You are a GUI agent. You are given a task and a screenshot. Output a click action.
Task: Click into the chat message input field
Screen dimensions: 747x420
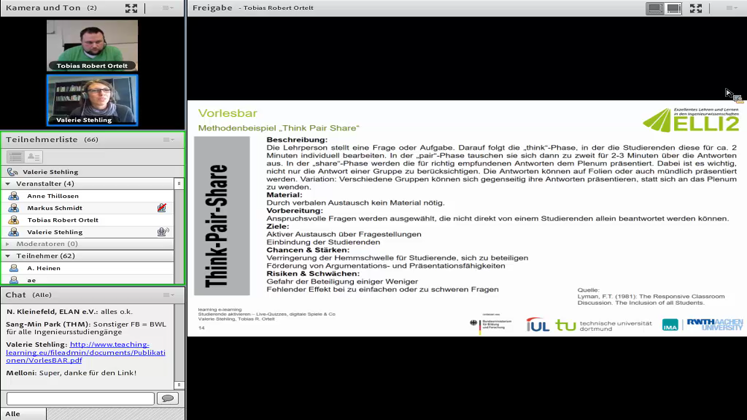[x=80, y=398]
